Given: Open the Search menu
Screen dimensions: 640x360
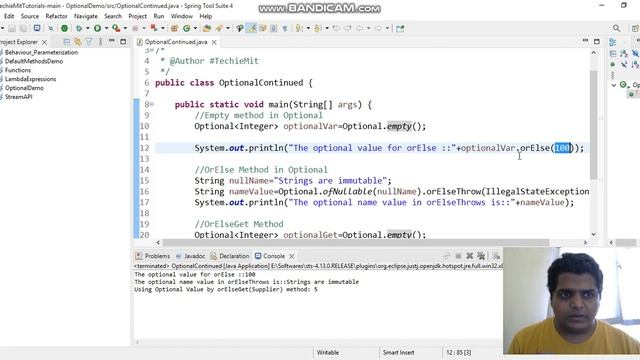Looking at the screenshot, I should point(113,16).
